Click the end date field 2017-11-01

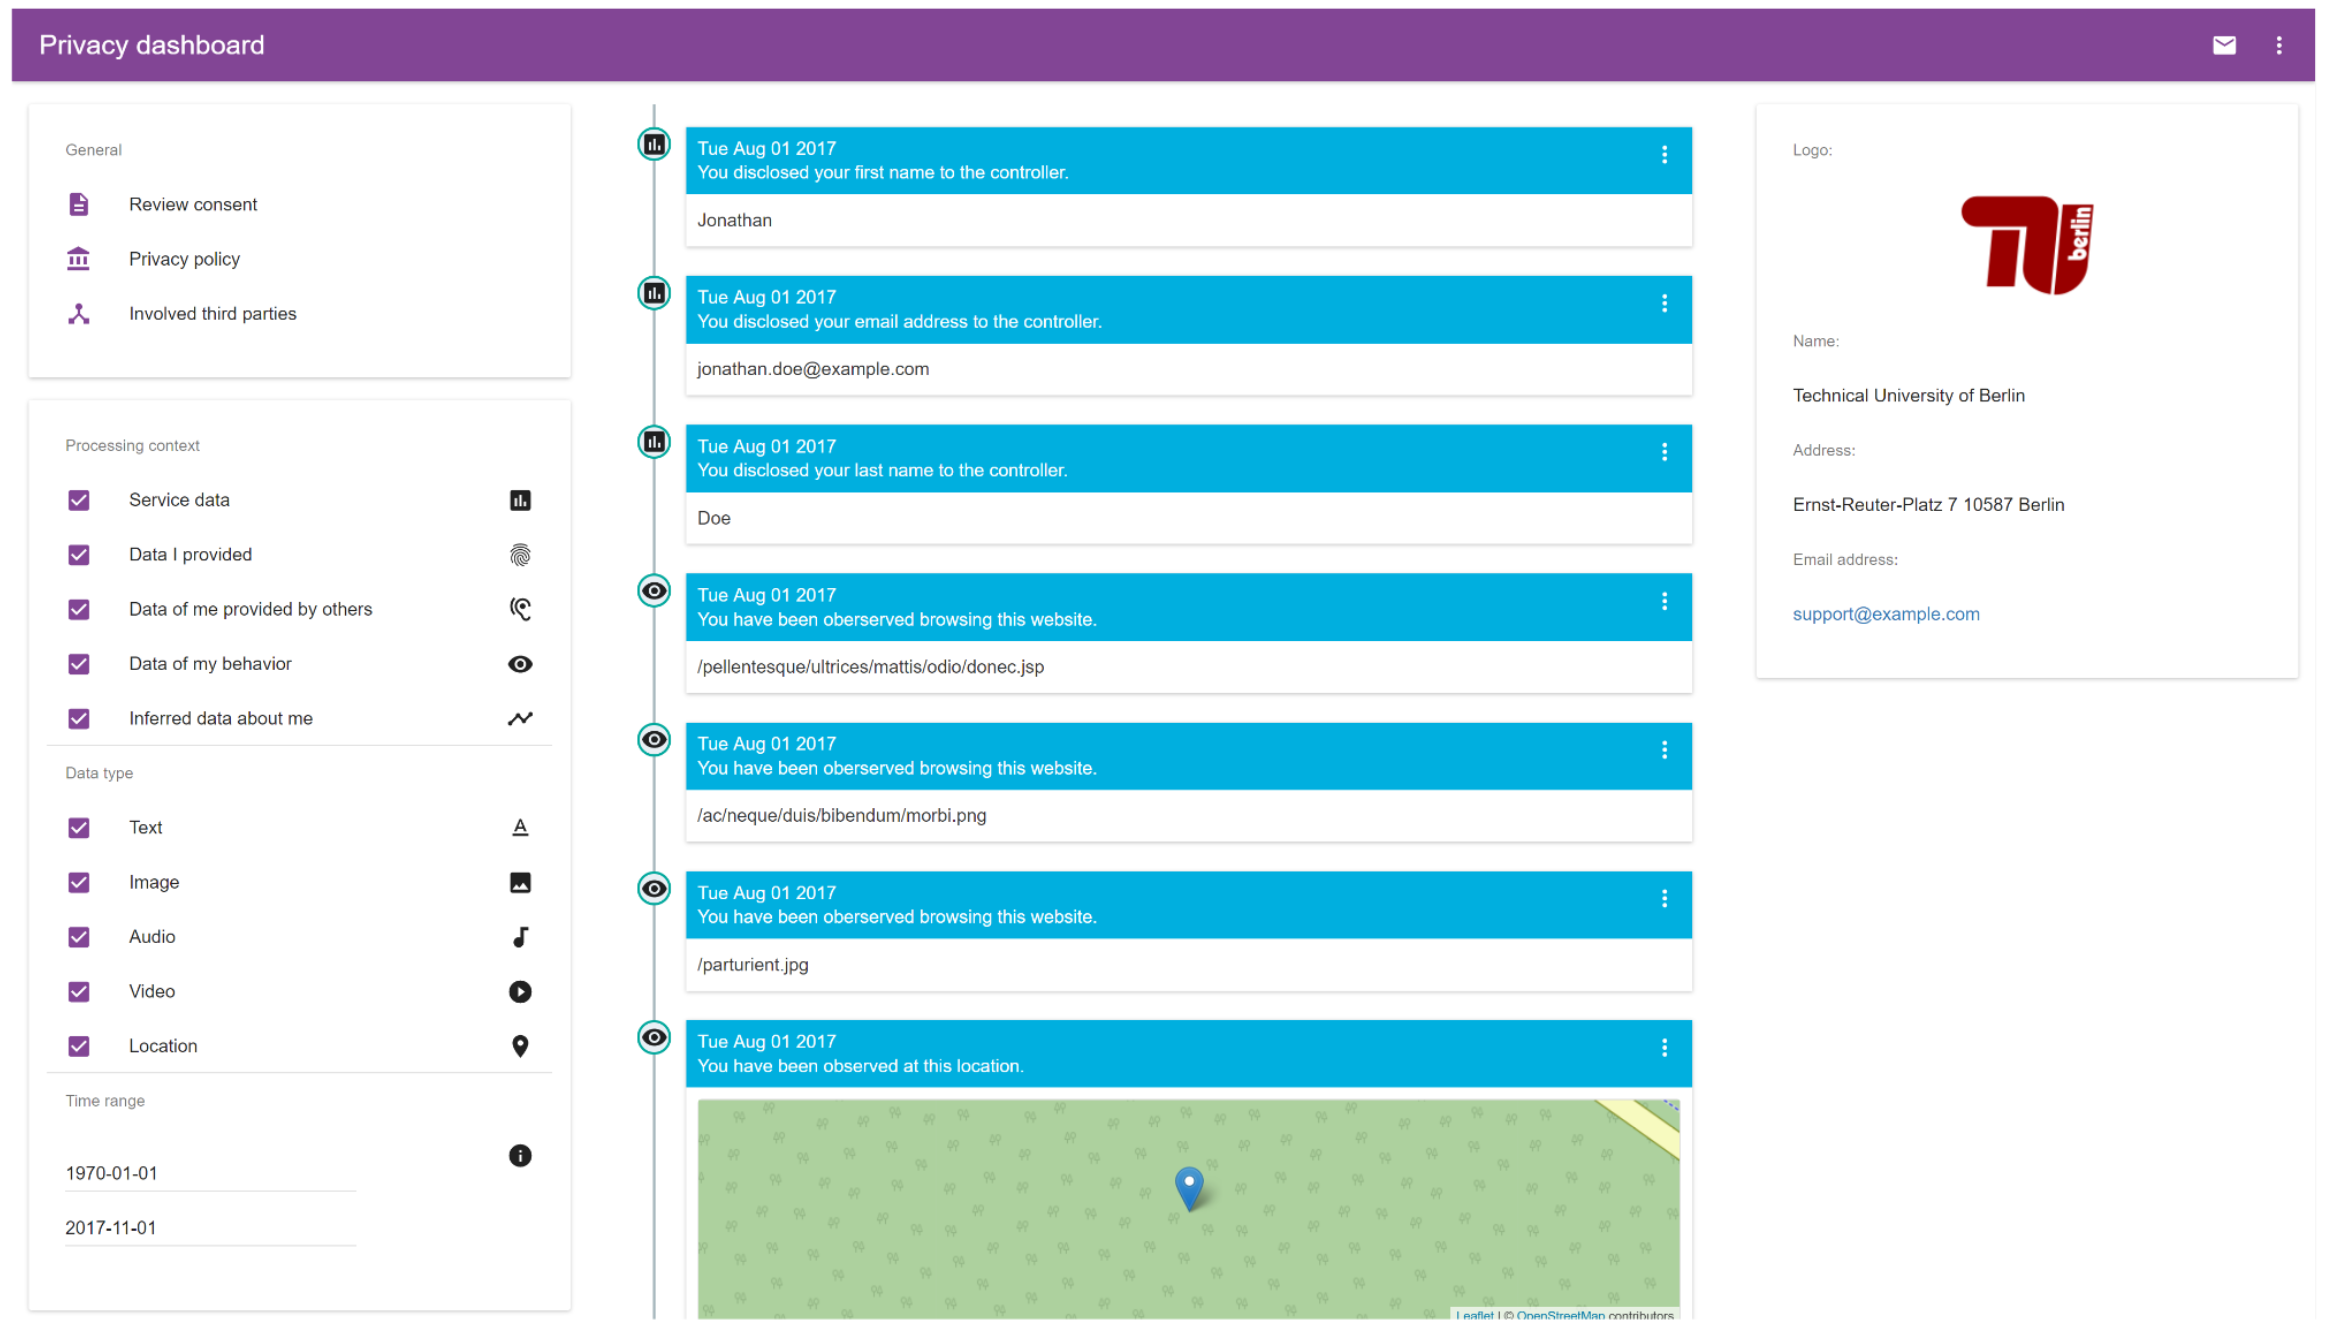tap(210, 1228)
